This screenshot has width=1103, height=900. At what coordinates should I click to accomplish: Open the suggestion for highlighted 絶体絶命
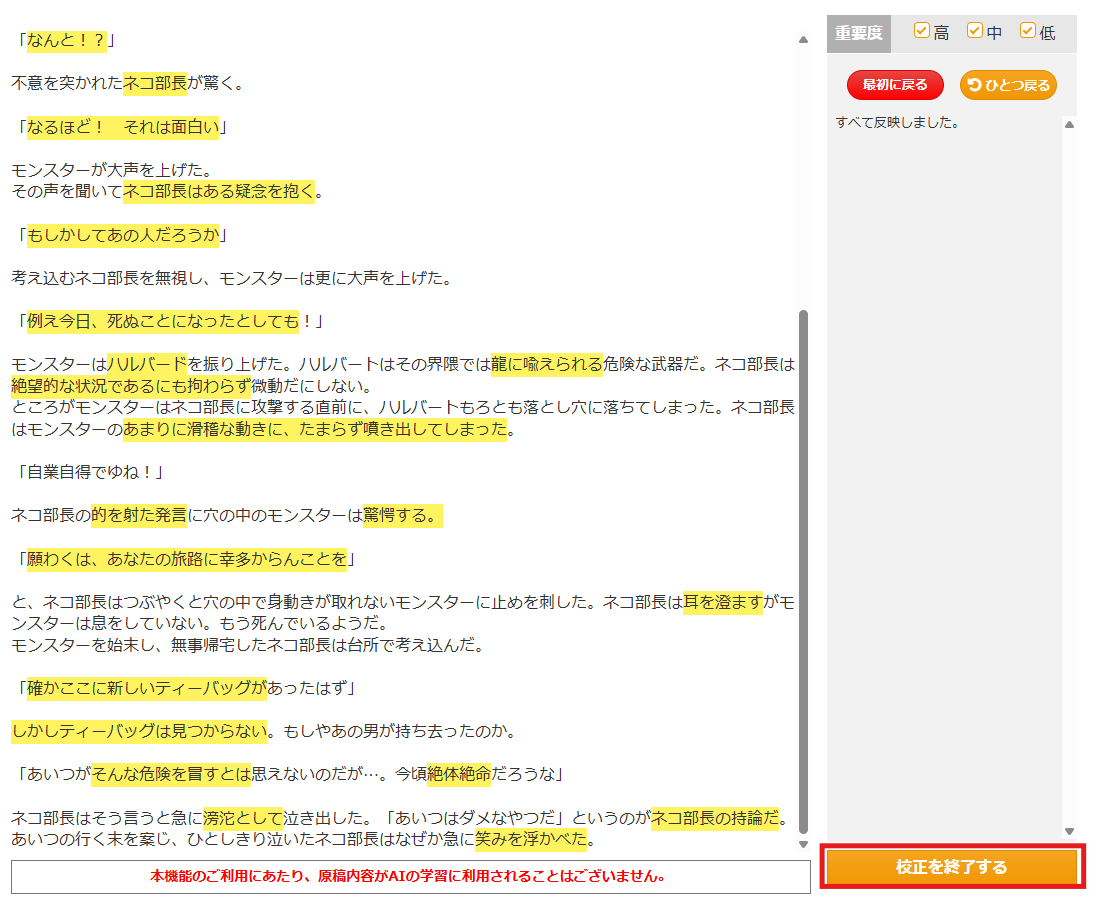[459, 774]
